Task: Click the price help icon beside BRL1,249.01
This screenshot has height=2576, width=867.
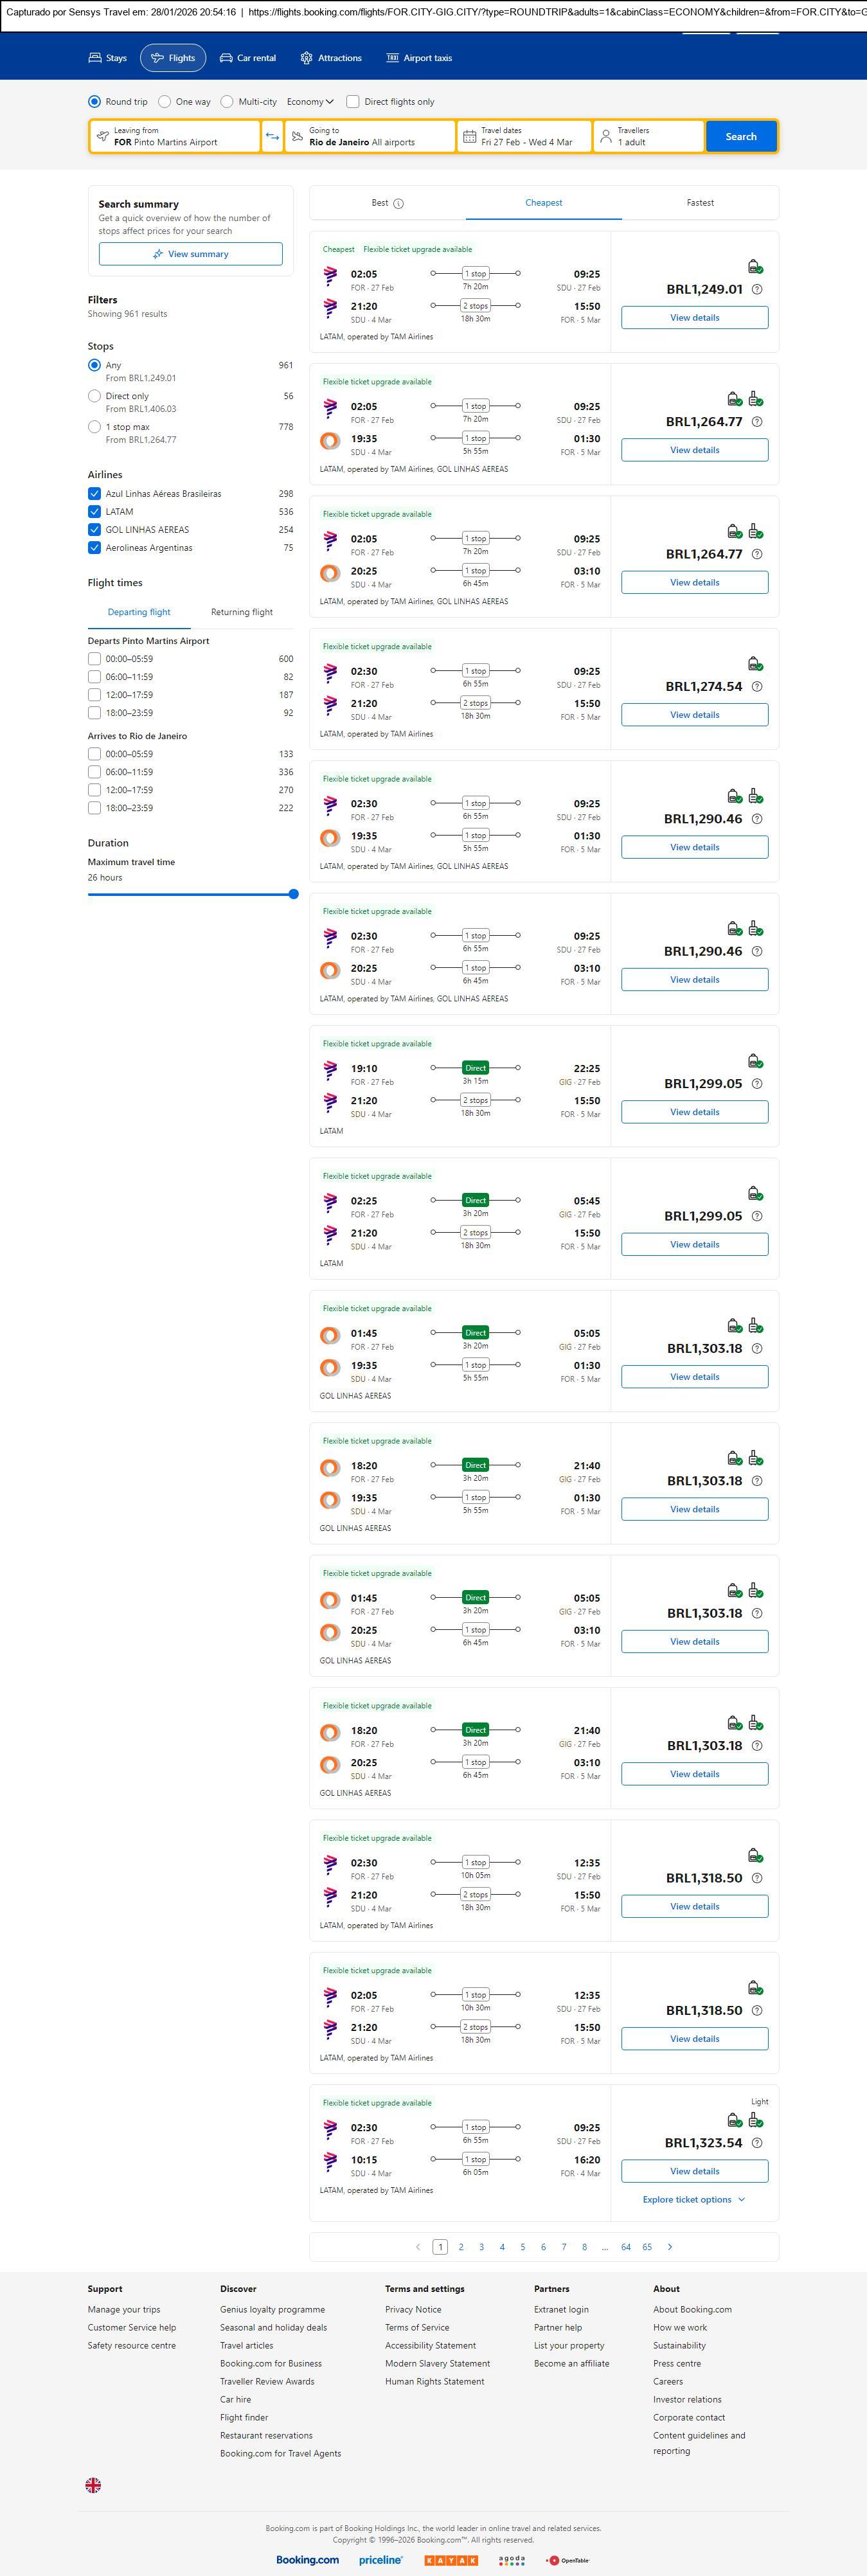Action: coord(757,289)
